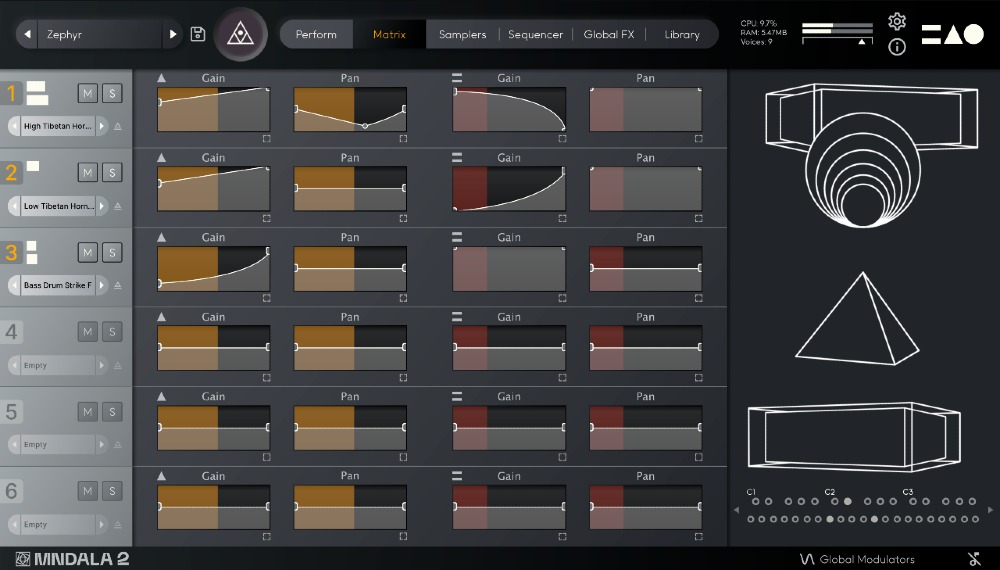Viewport: 1000px width, 570px height.
Task: Mute track 1 with M button
Action: [88, 93]
